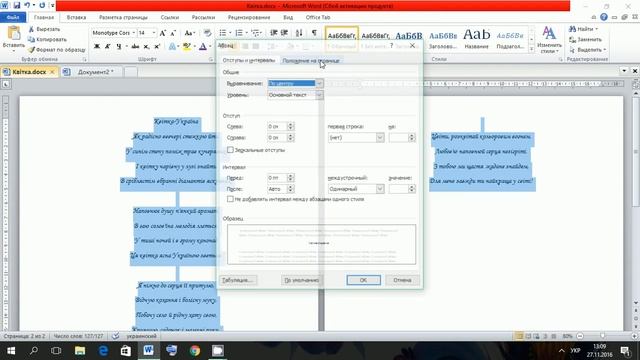Toggle Italic (К) formatting
This screenshot has height=360, width=640.
(107, 47)
